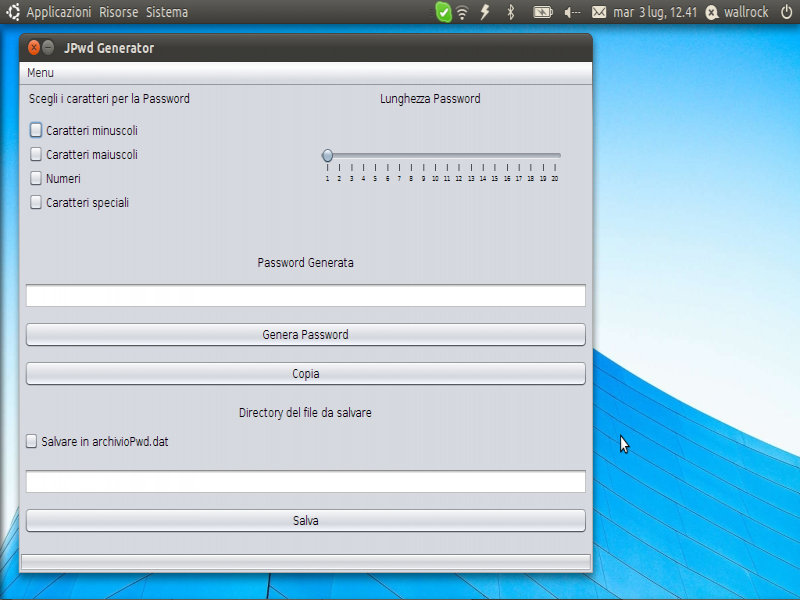Enable Caratteri minuscoli checkbox
The height and width of the screenshot is (600, 800).
point(36,130)
